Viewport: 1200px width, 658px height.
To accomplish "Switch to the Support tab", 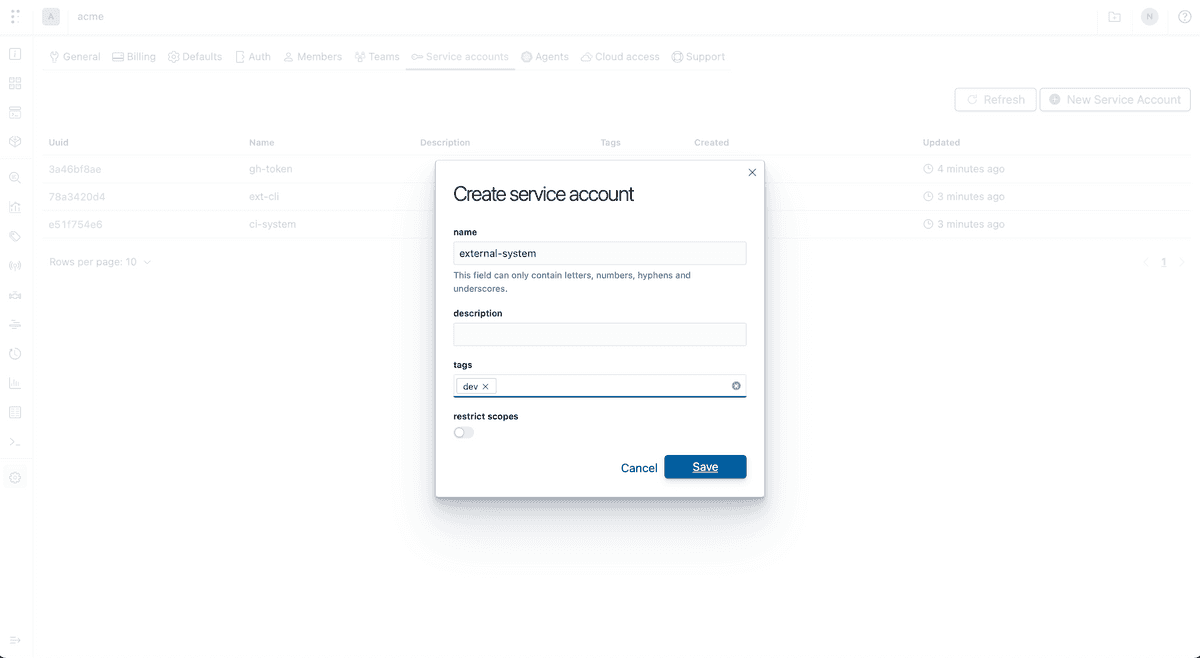I will tap(698, 57).
